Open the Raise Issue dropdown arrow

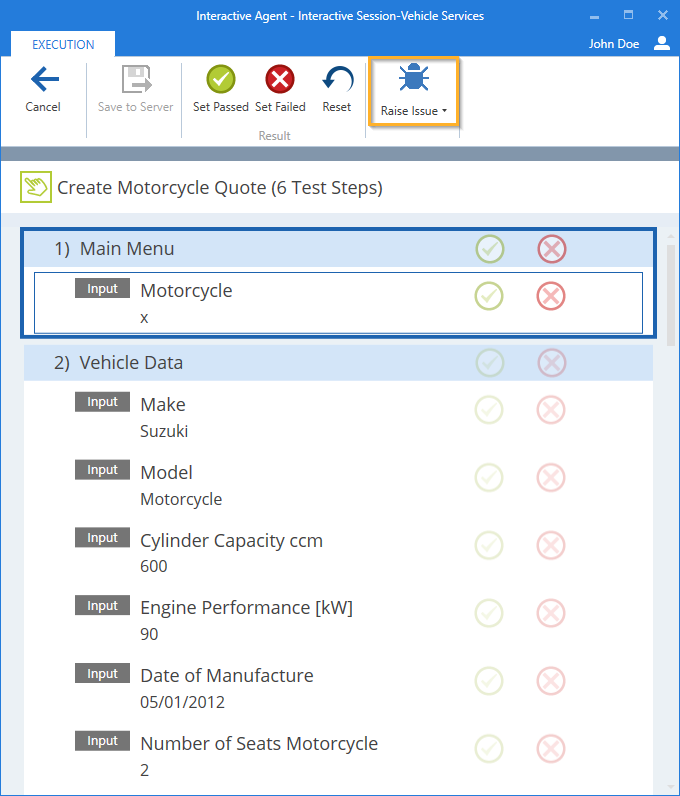pos(444,111)
